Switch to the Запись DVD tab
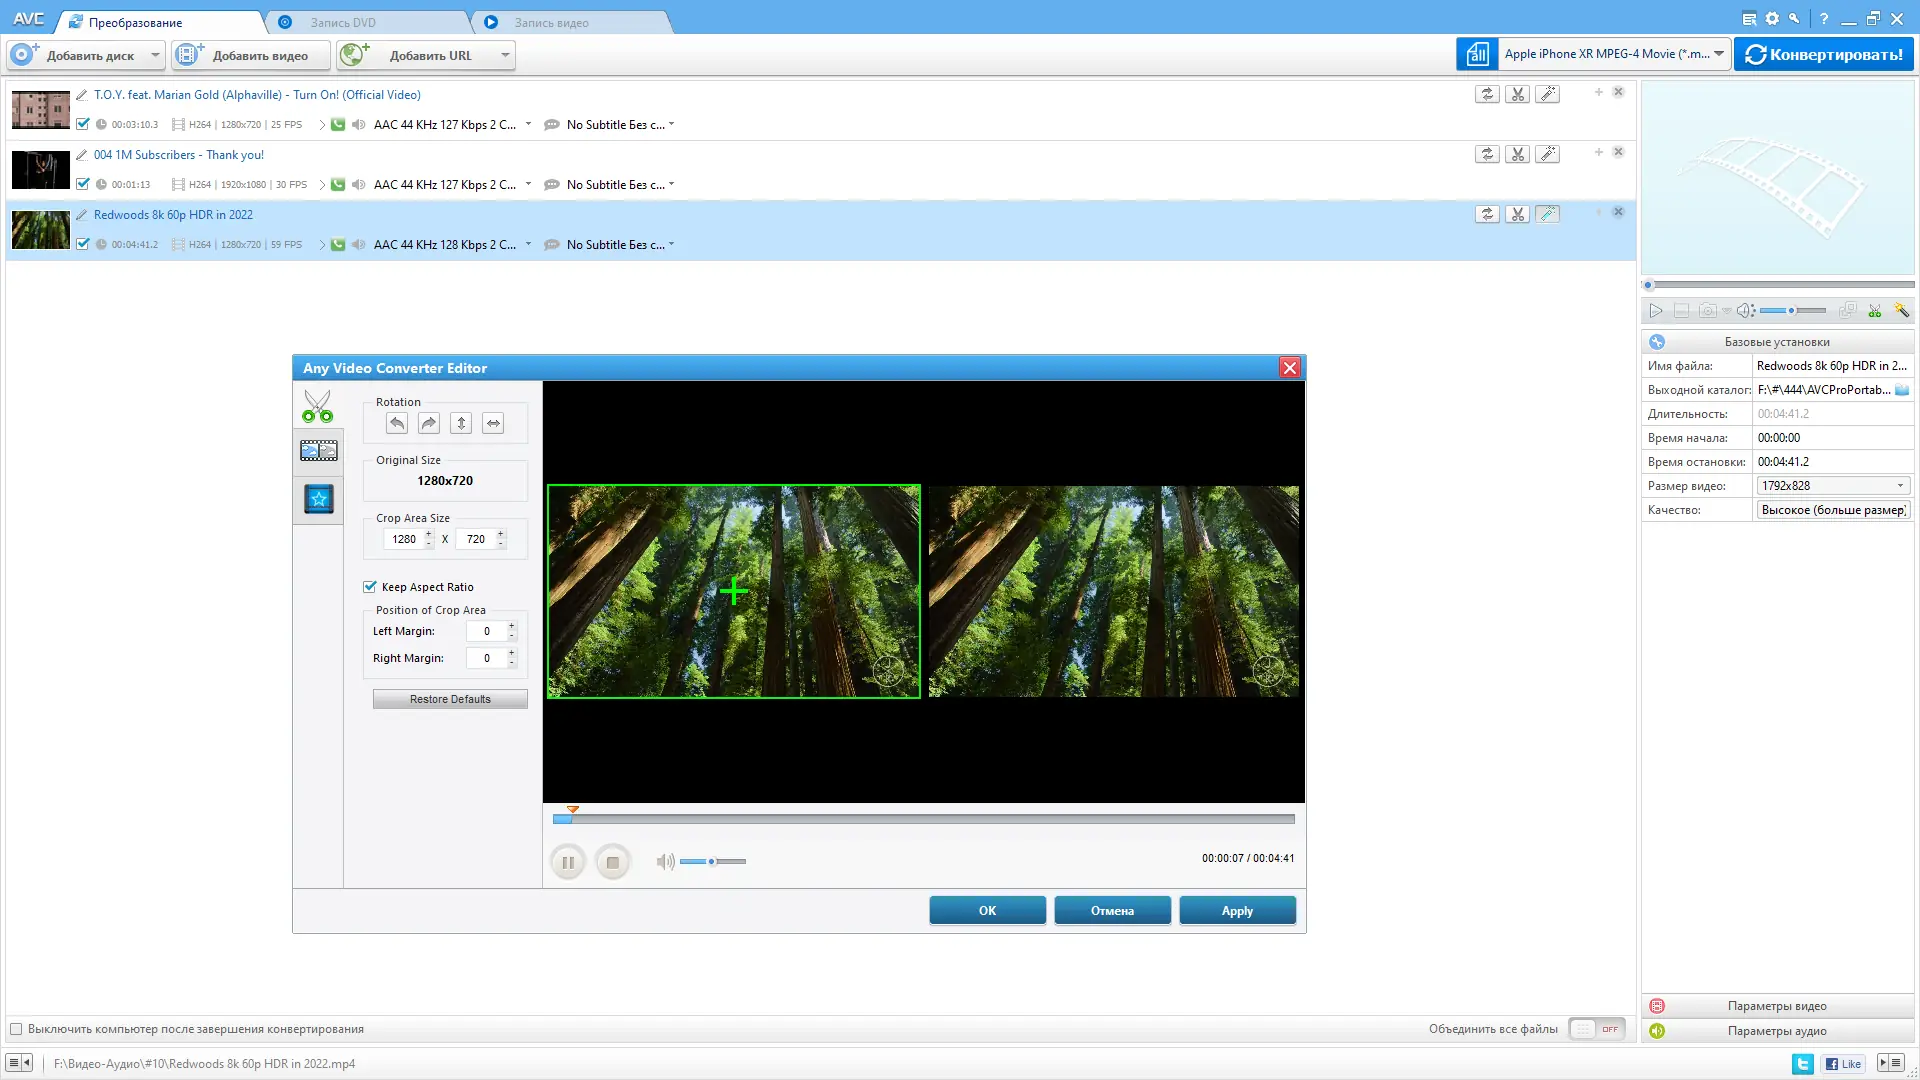The image size is (1920, 1080). click(343, 22)
